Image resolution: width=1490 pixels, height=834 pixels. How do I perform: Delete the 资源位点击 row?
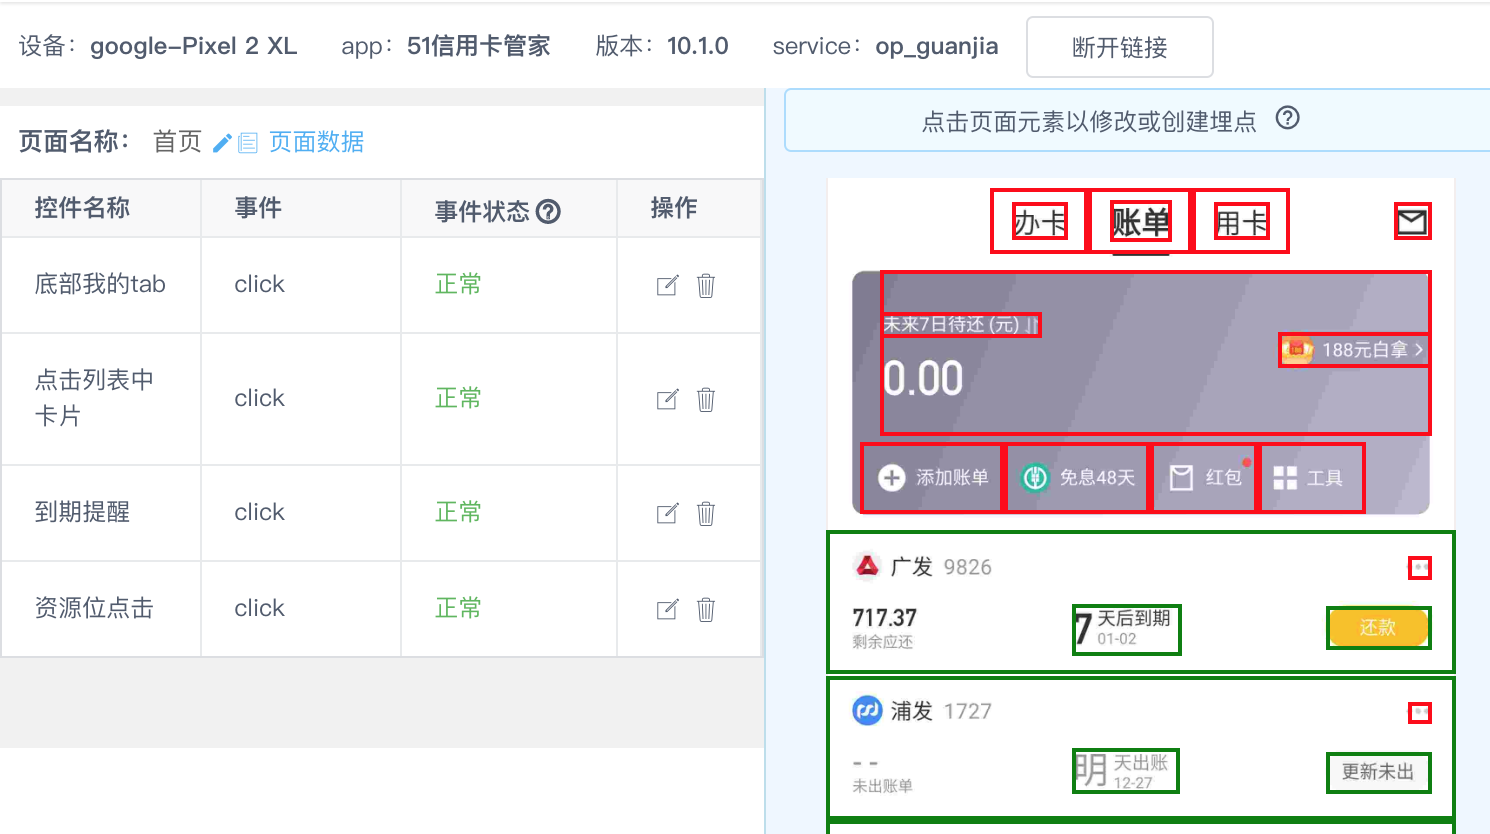pyautogui.click(x=706, y=610)
